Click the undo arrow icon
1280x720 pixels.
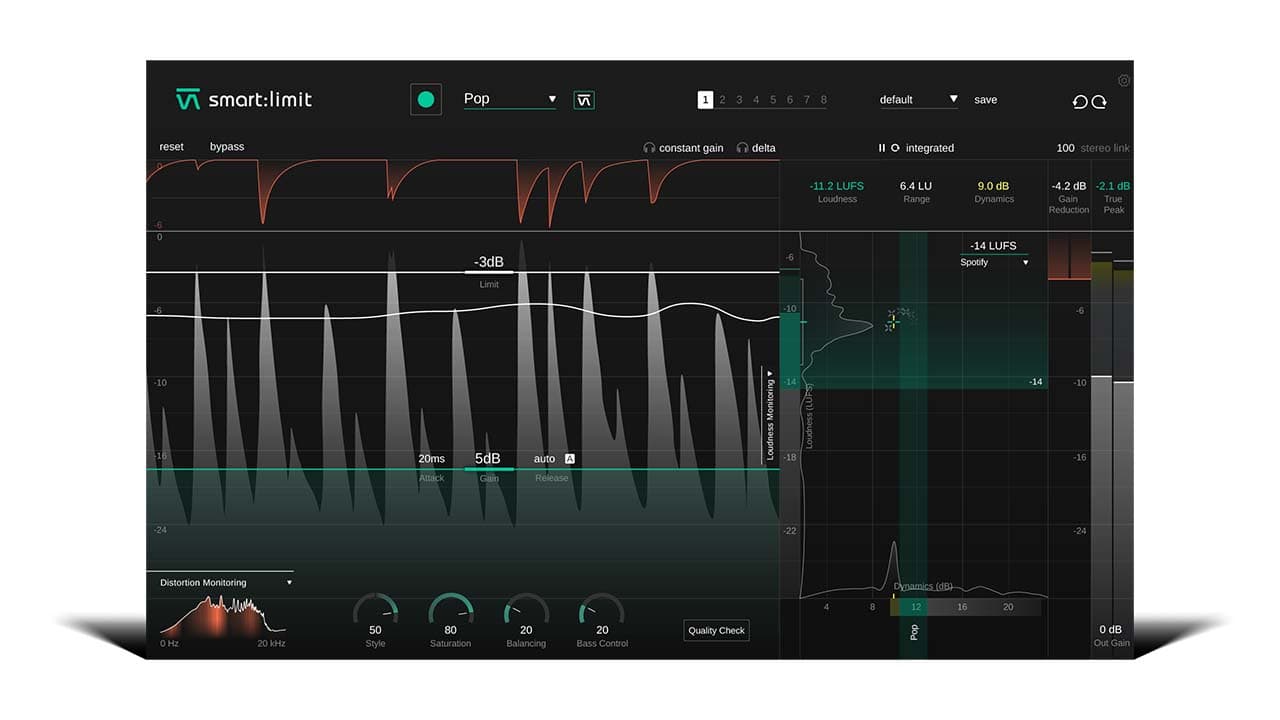(1080, 102)
